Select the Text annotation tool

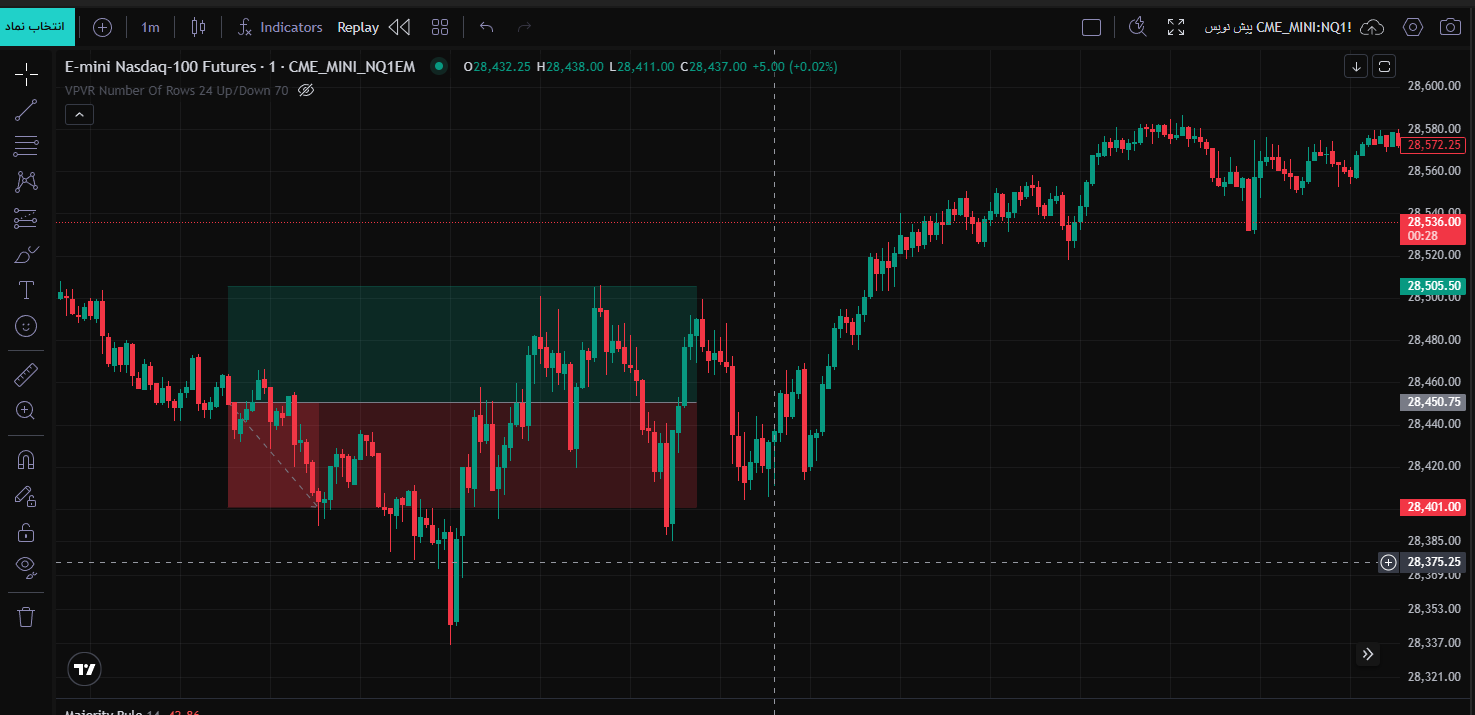click(x=27, y=290)
